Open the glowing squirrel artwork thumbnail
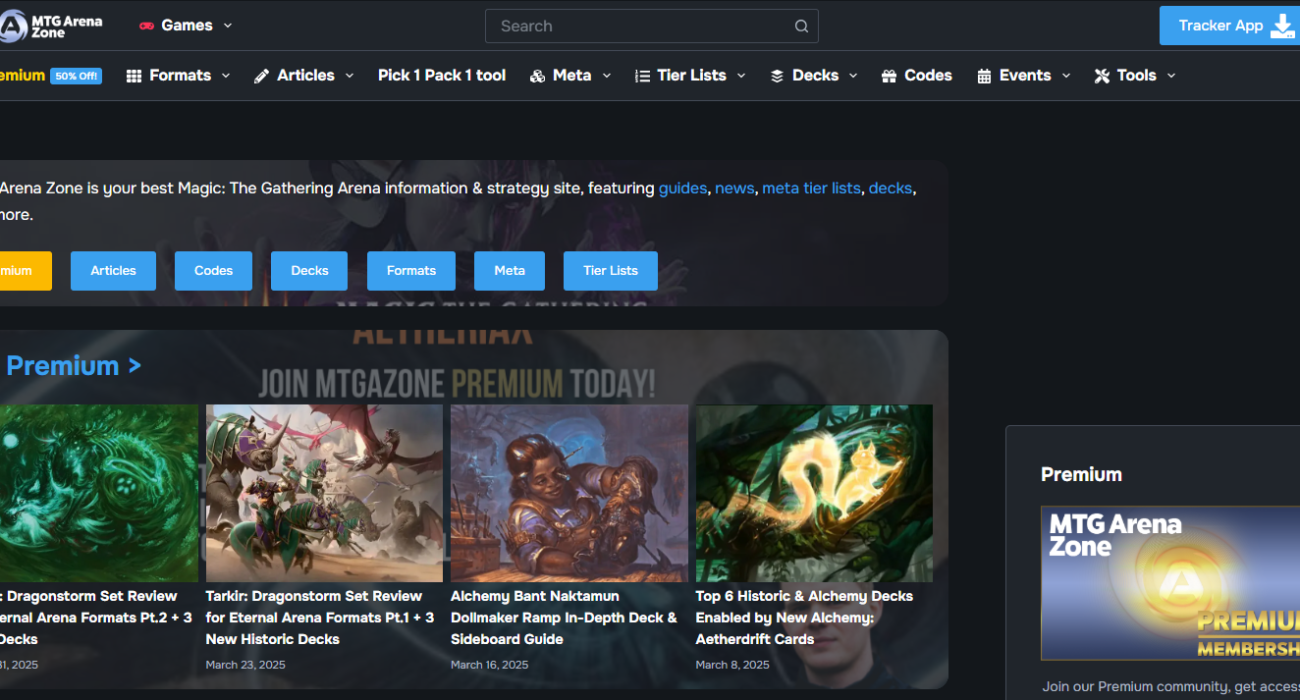 pos(814,493)
